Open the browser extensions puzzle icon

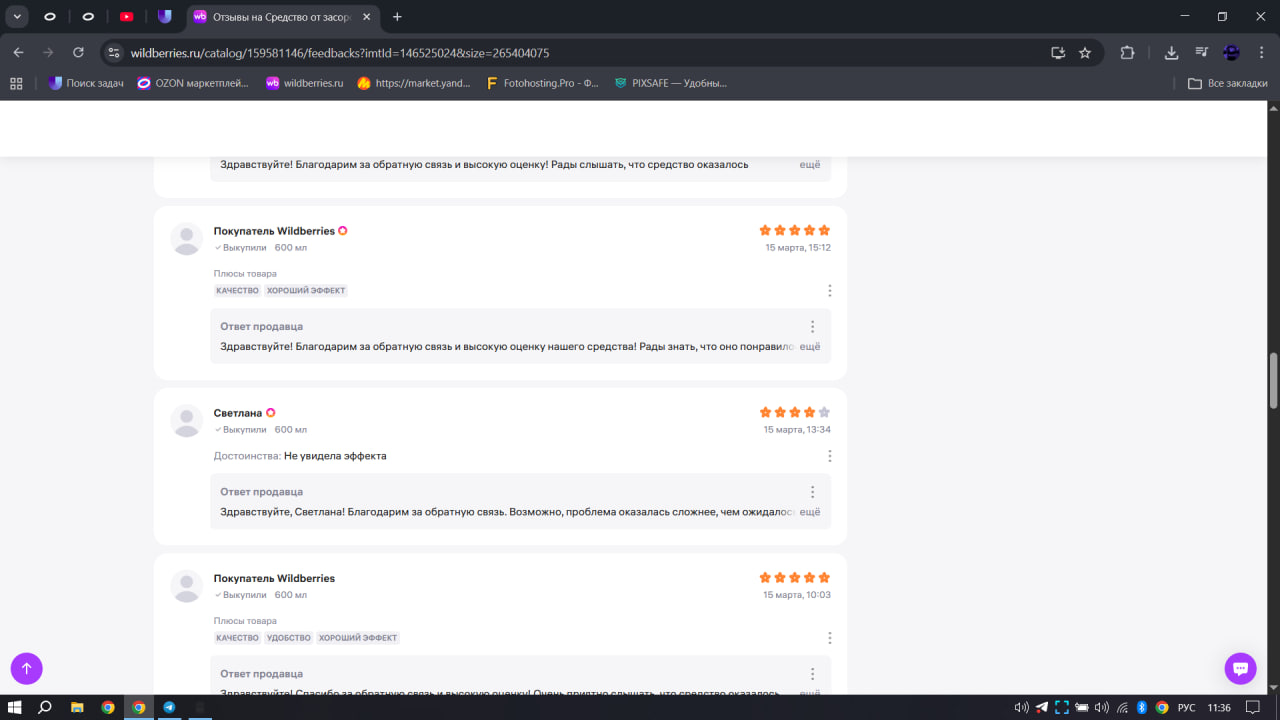[x=1128, y=53]
